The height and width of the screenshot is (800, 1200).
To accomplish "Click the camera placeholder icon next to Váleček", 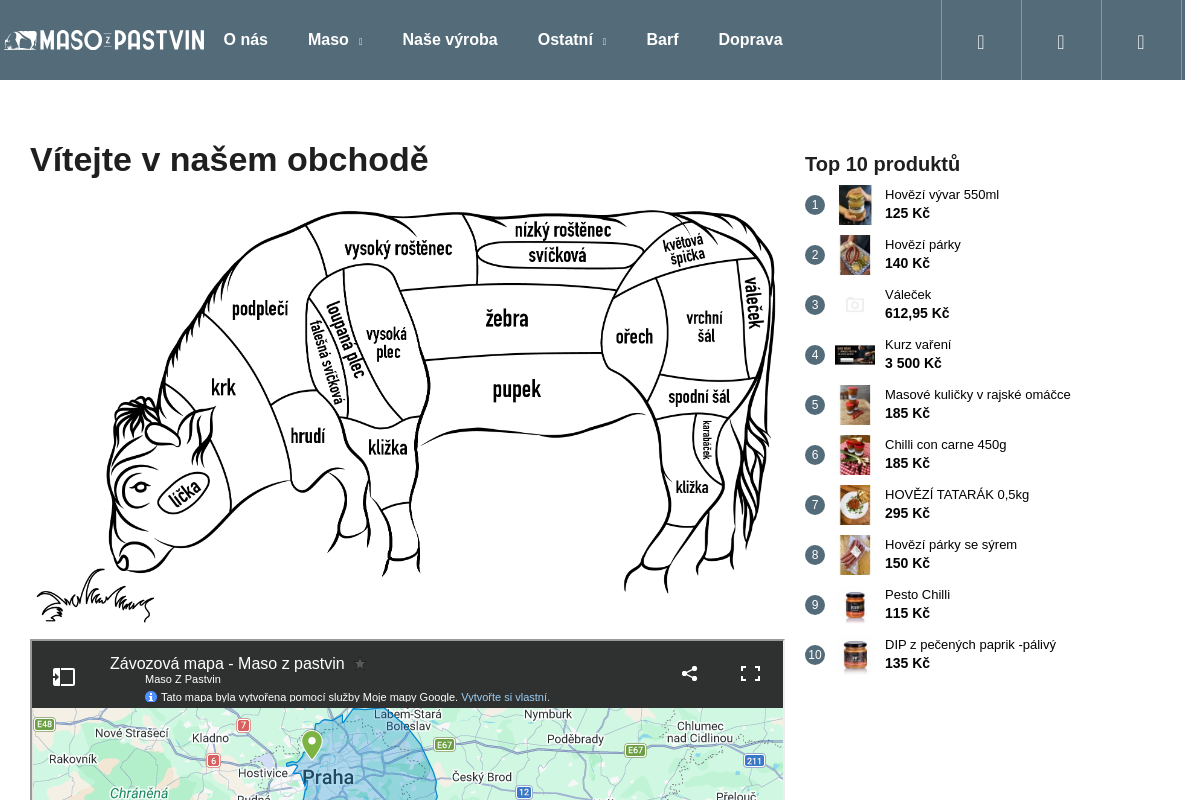I will click(855, 305).
